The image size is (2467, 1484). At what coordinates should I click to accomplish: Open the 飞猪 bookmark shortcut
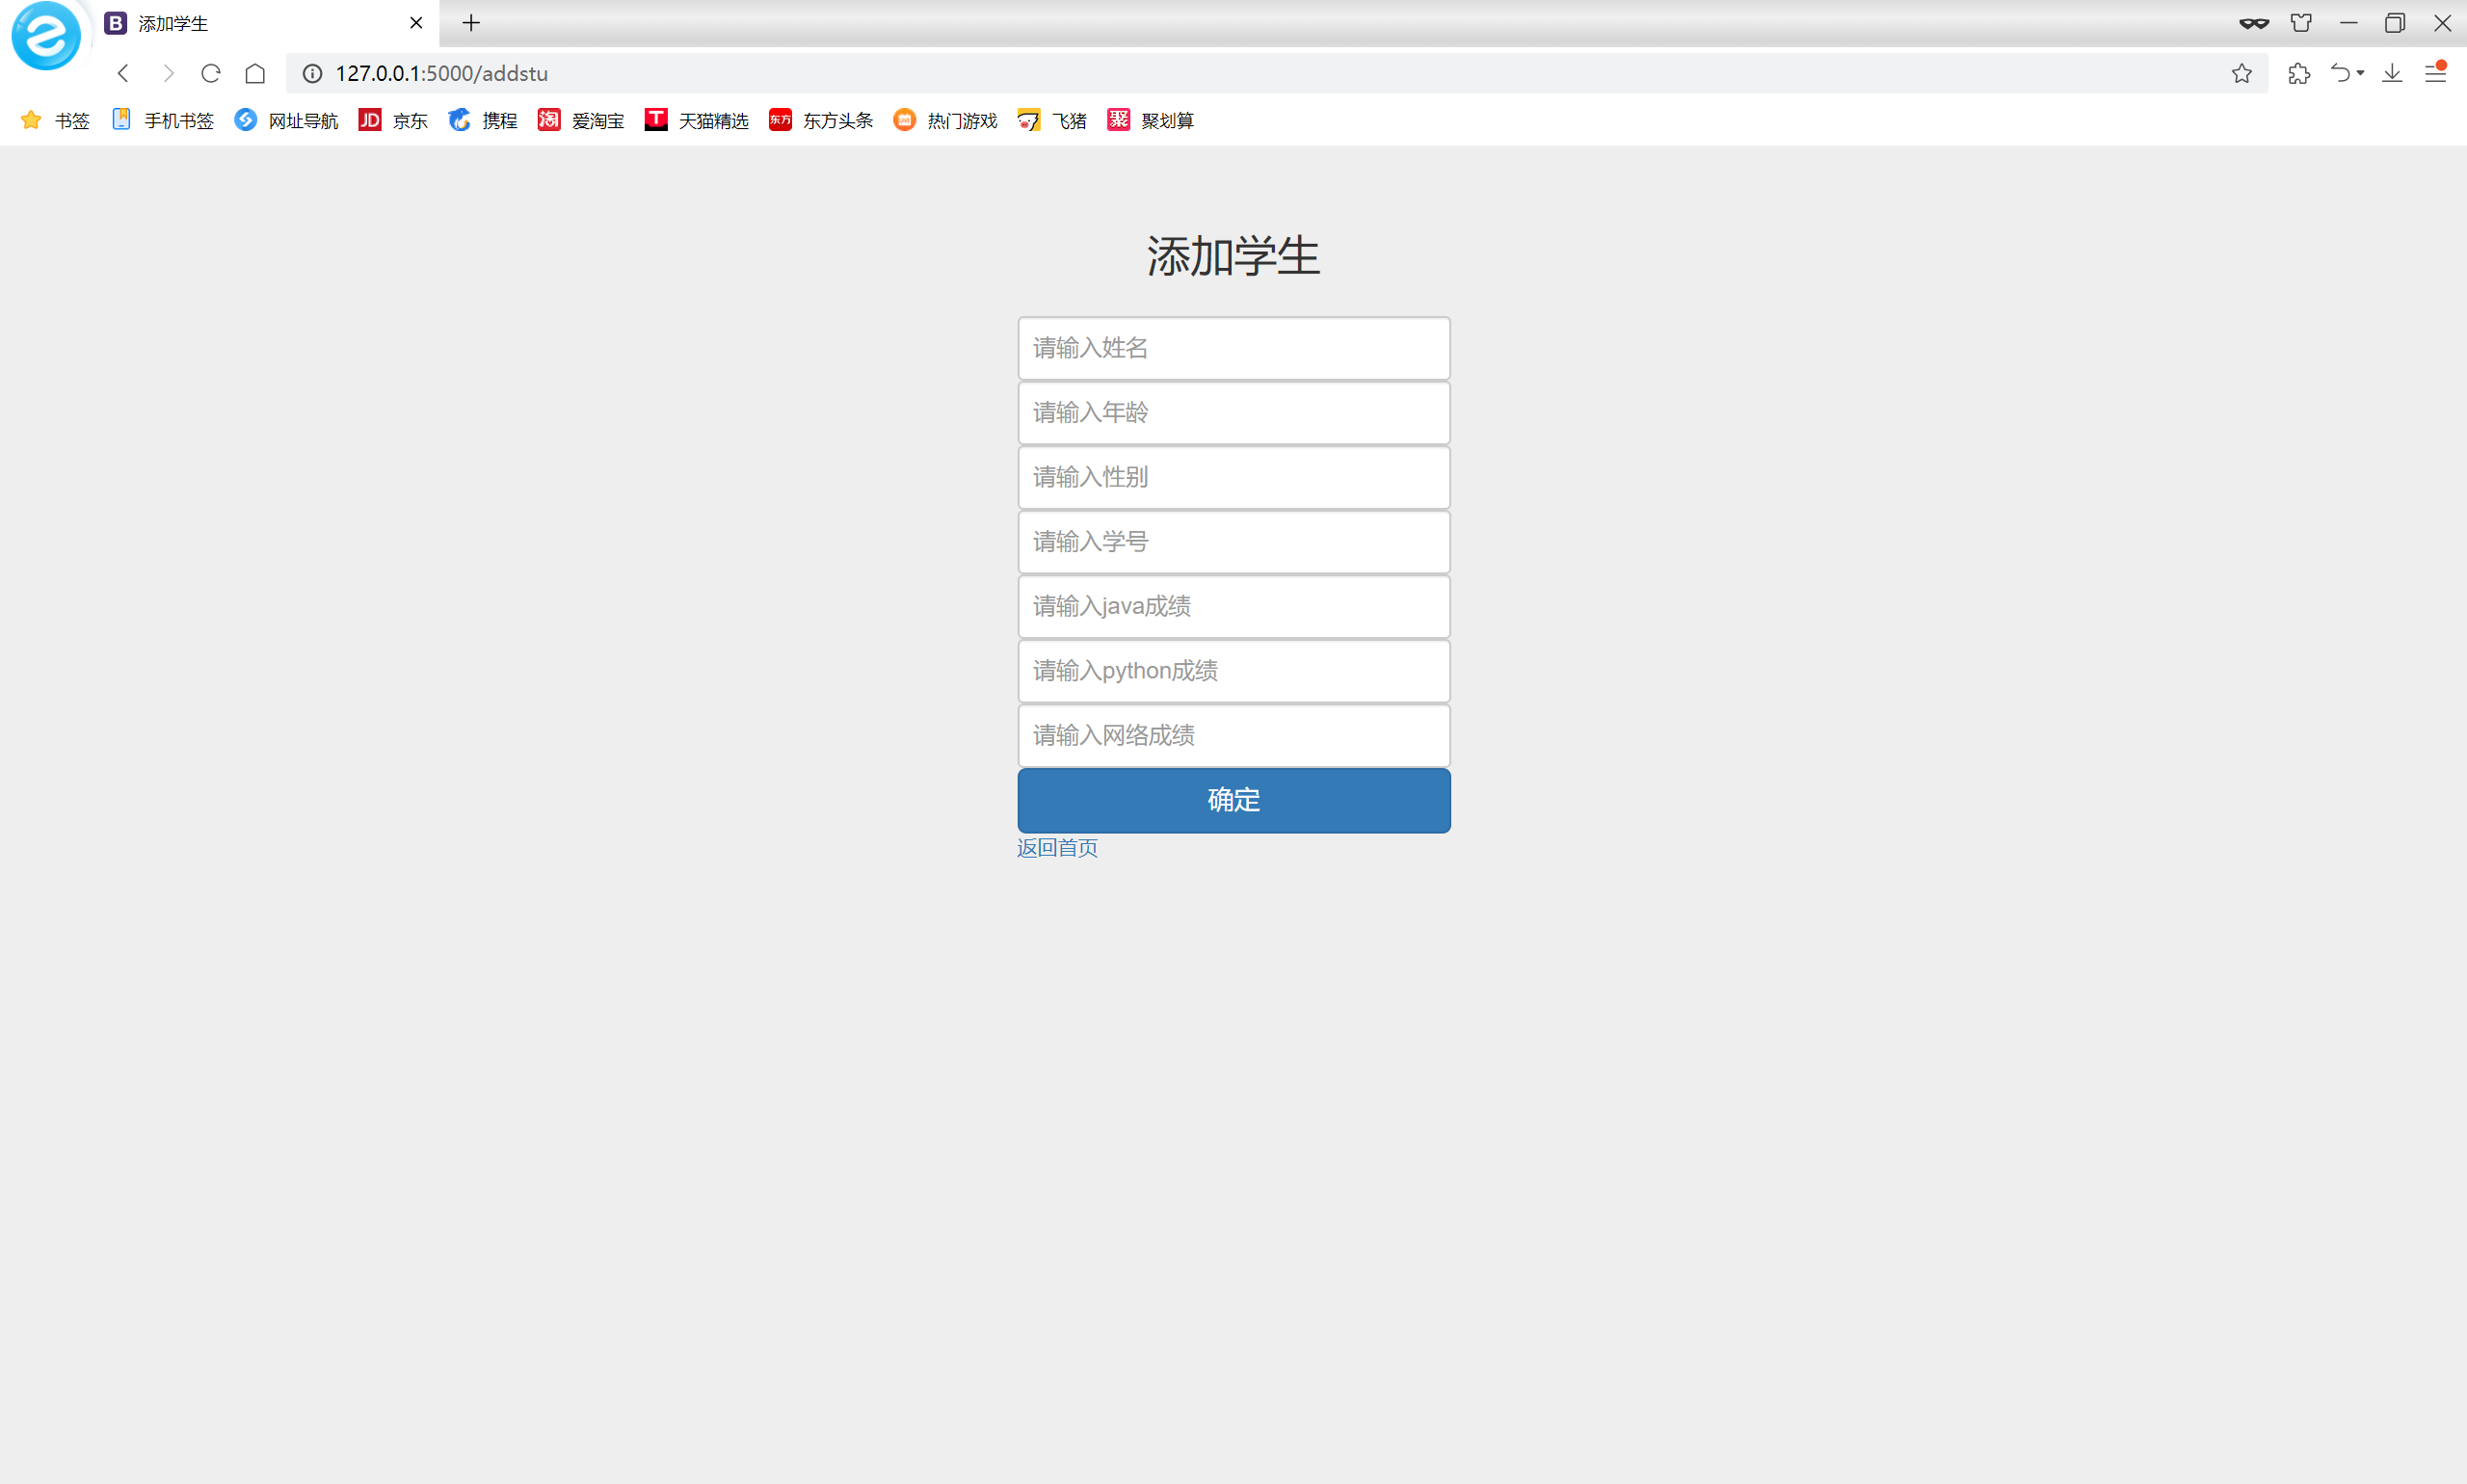pos(1052,120)
